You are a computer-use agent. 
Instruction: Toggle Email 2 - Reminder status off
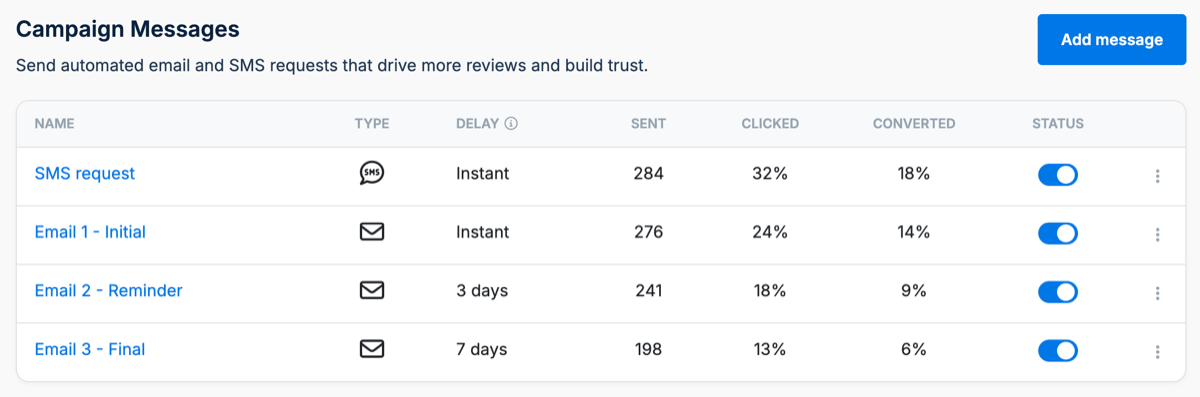(x=1058, y=292)
